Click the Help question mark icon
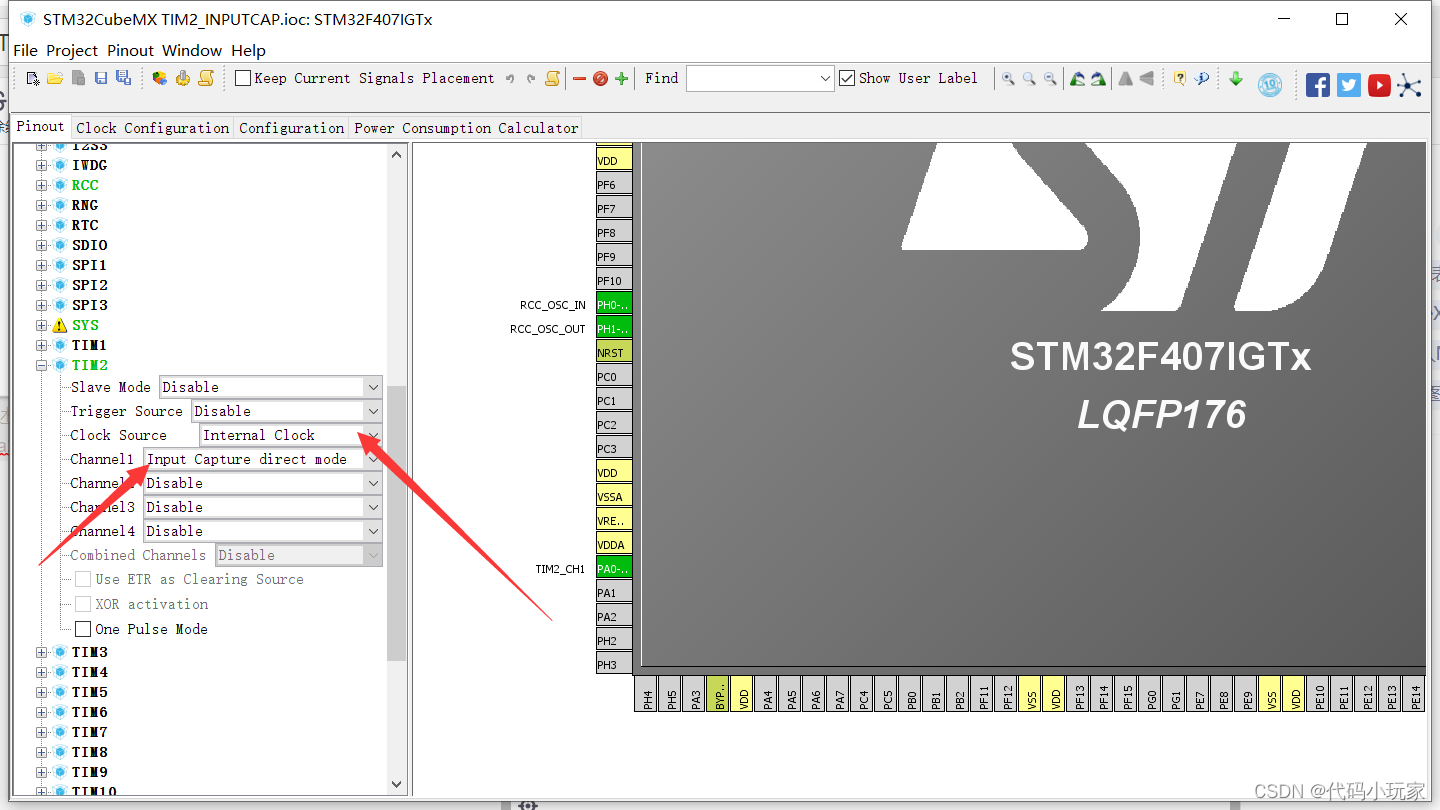1440x810 pixels. tap(1180, 78)
